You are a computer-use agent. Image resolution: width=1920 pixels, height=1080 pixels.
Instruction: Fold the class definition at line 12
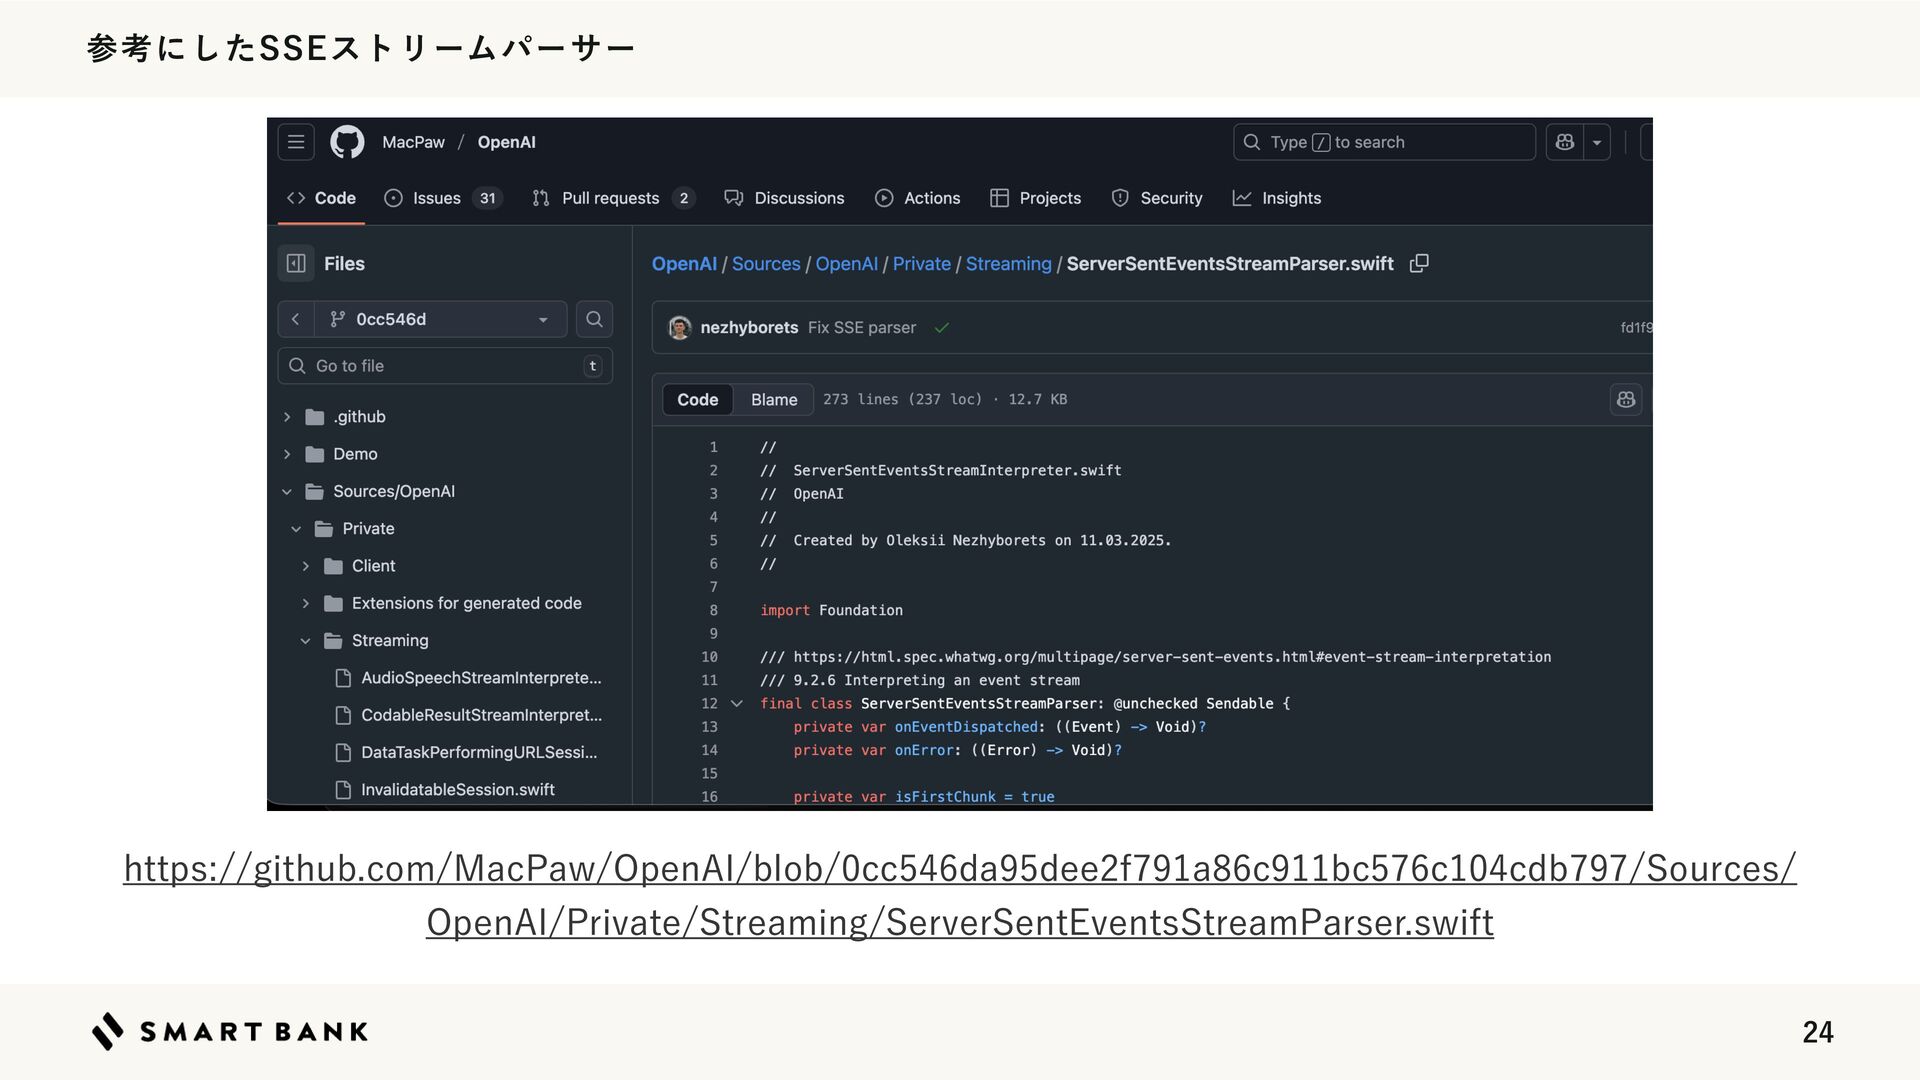737,704
